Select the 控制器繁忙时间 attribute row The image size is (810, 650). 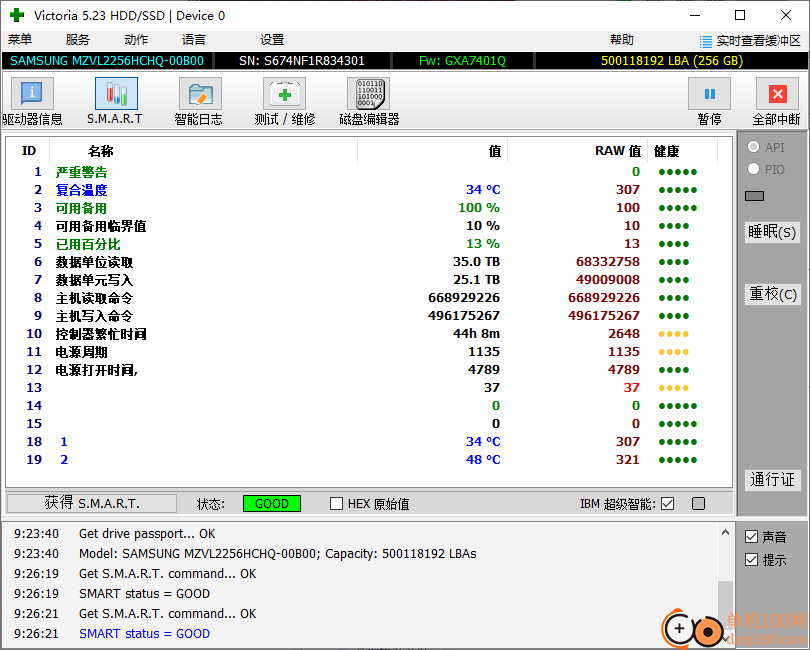coord(369,334)
